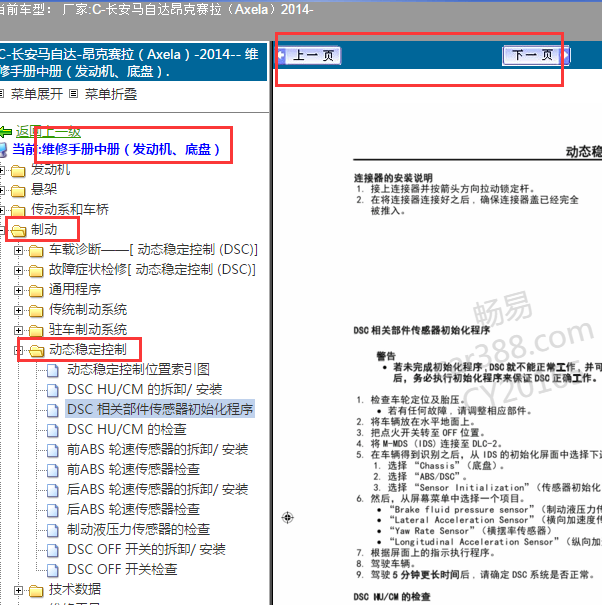Go to next page with 下一页 button
602x605 pixels.
536,56
